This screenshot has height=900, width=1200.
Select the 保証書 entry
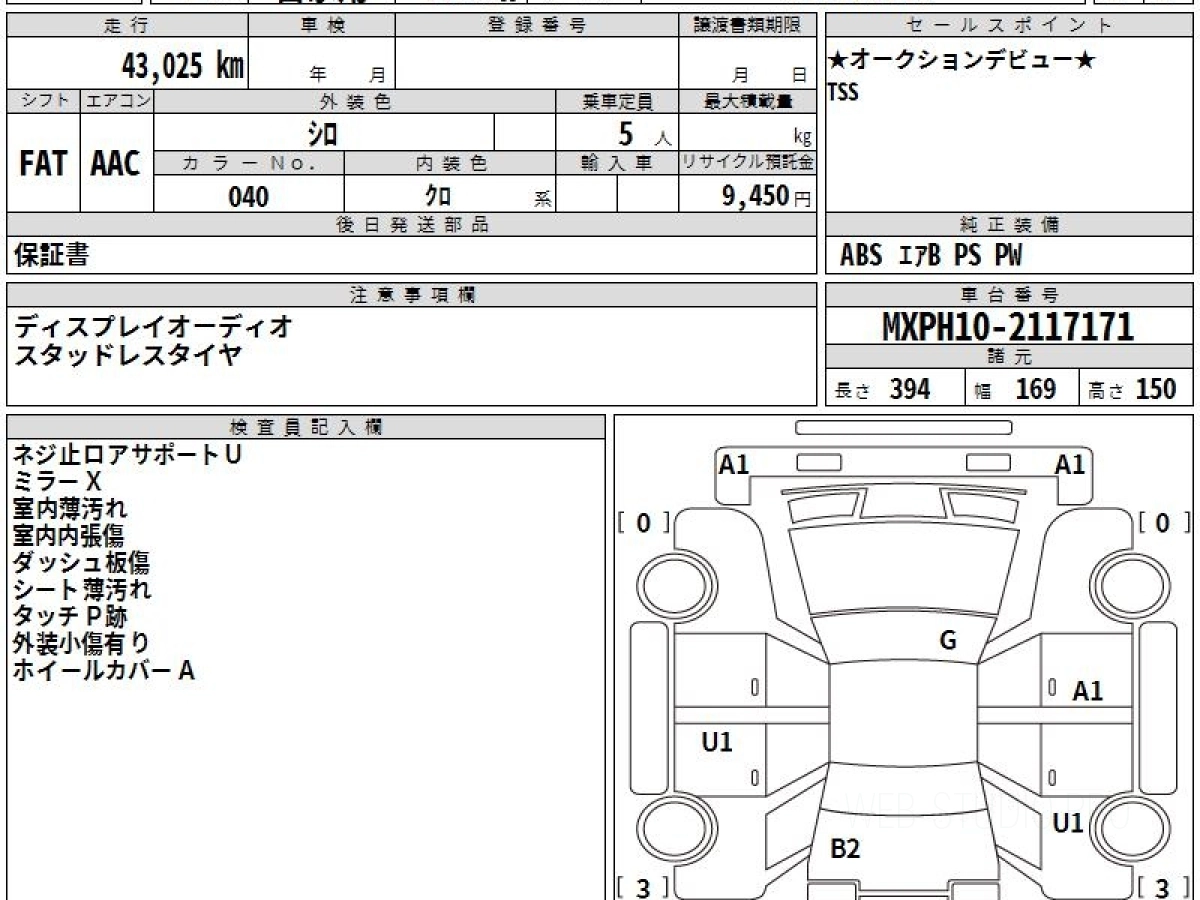(51, 255)
